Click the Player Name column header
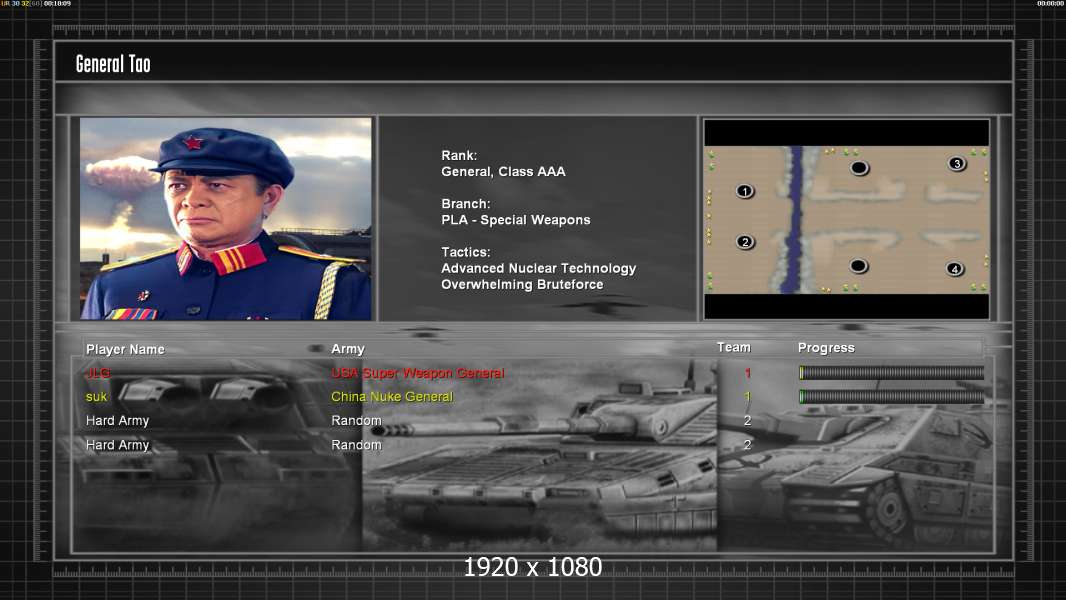This screenshot has height=600, width=1066. tap(125, 349)
